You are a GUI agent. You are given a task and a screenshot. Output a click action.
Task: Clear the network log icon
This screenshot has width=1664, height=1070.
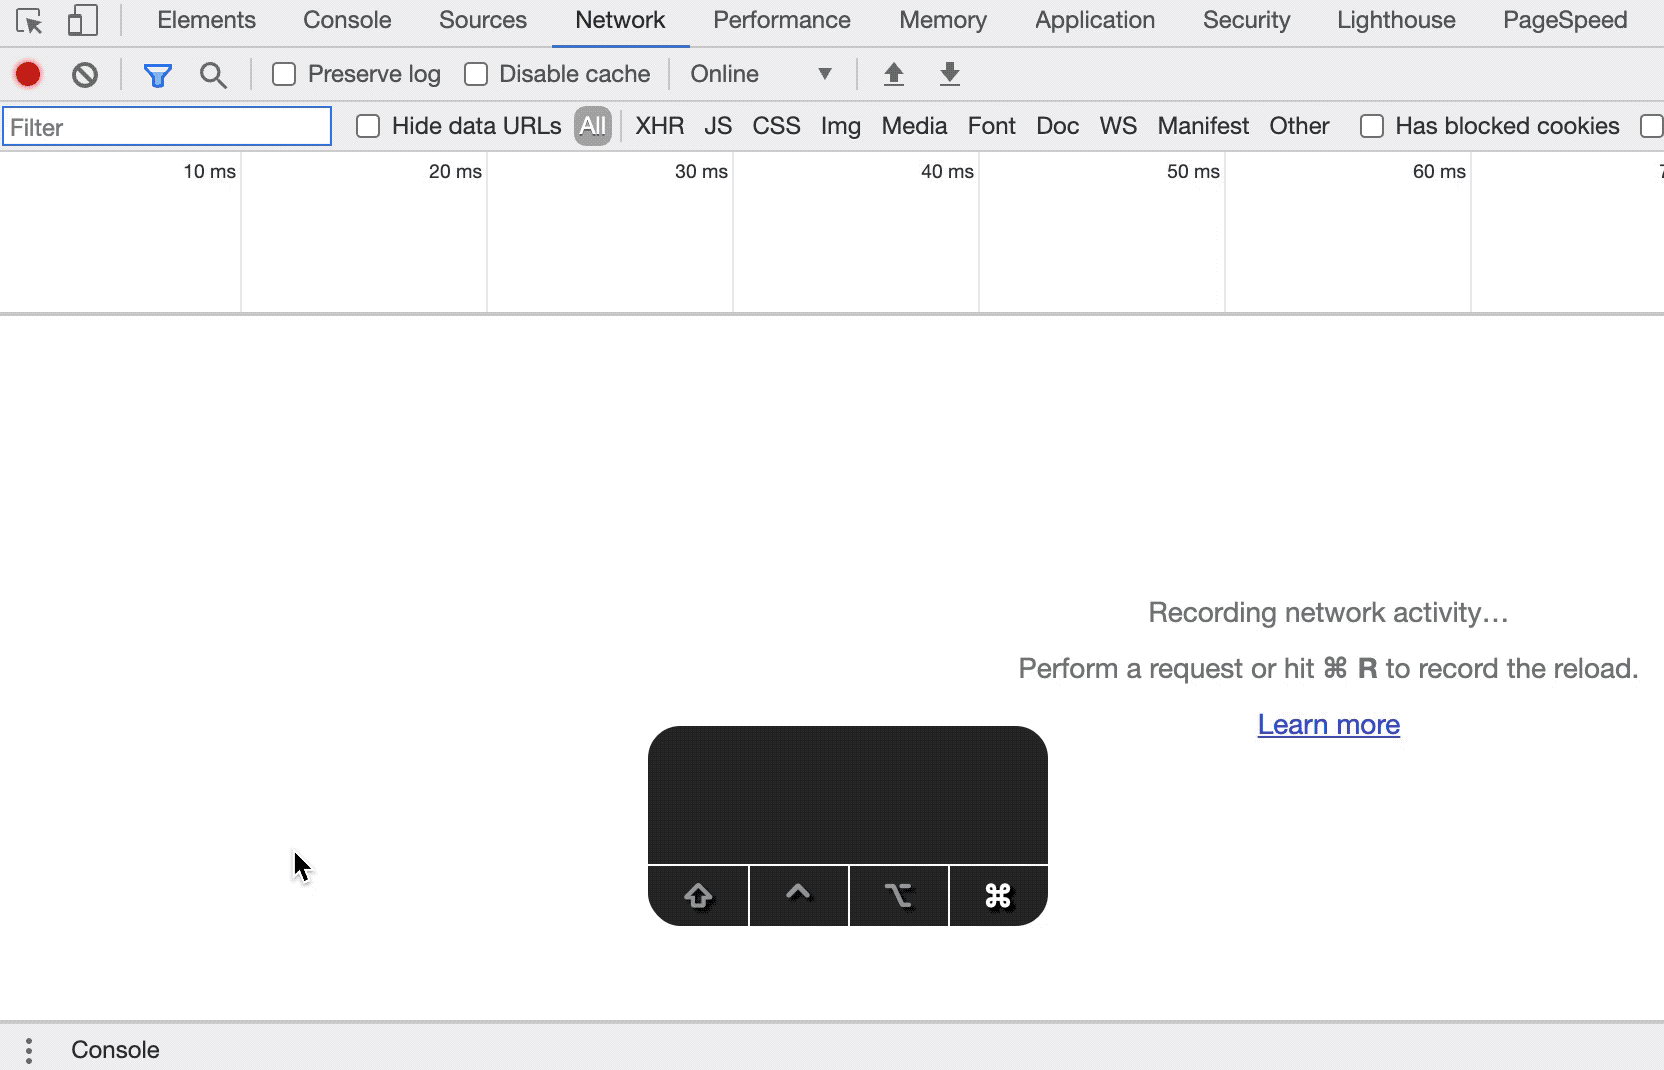click(85, 74)
